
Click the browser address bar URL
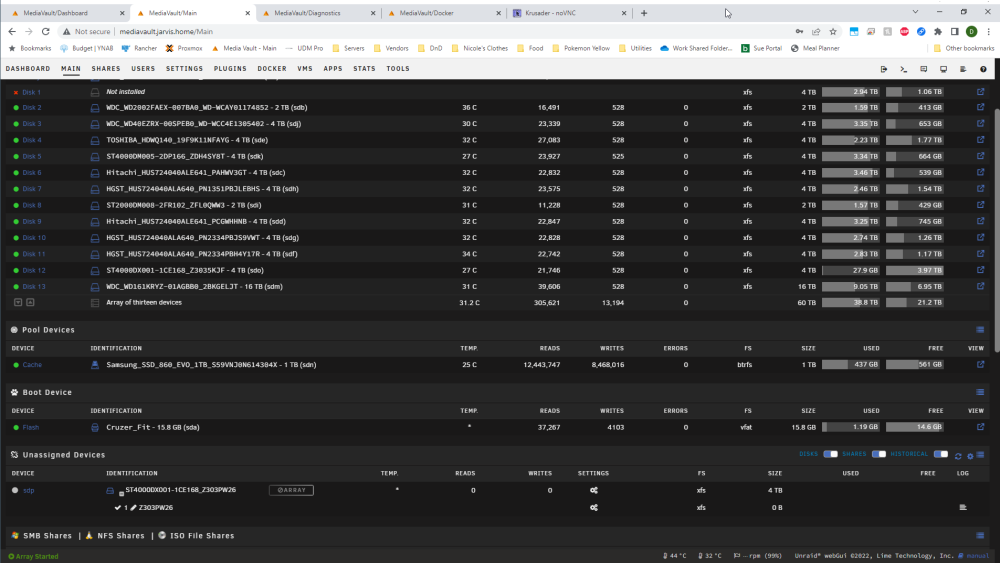166,31
